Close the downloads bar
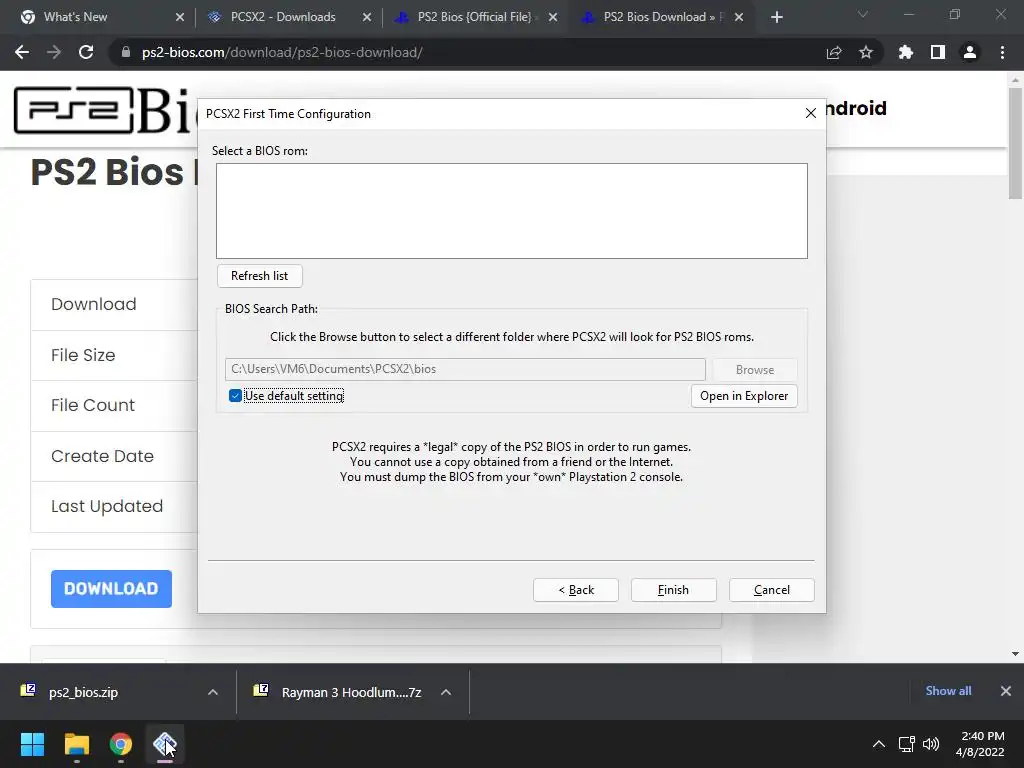The image size is (1024, 768). pos(1006,691)
